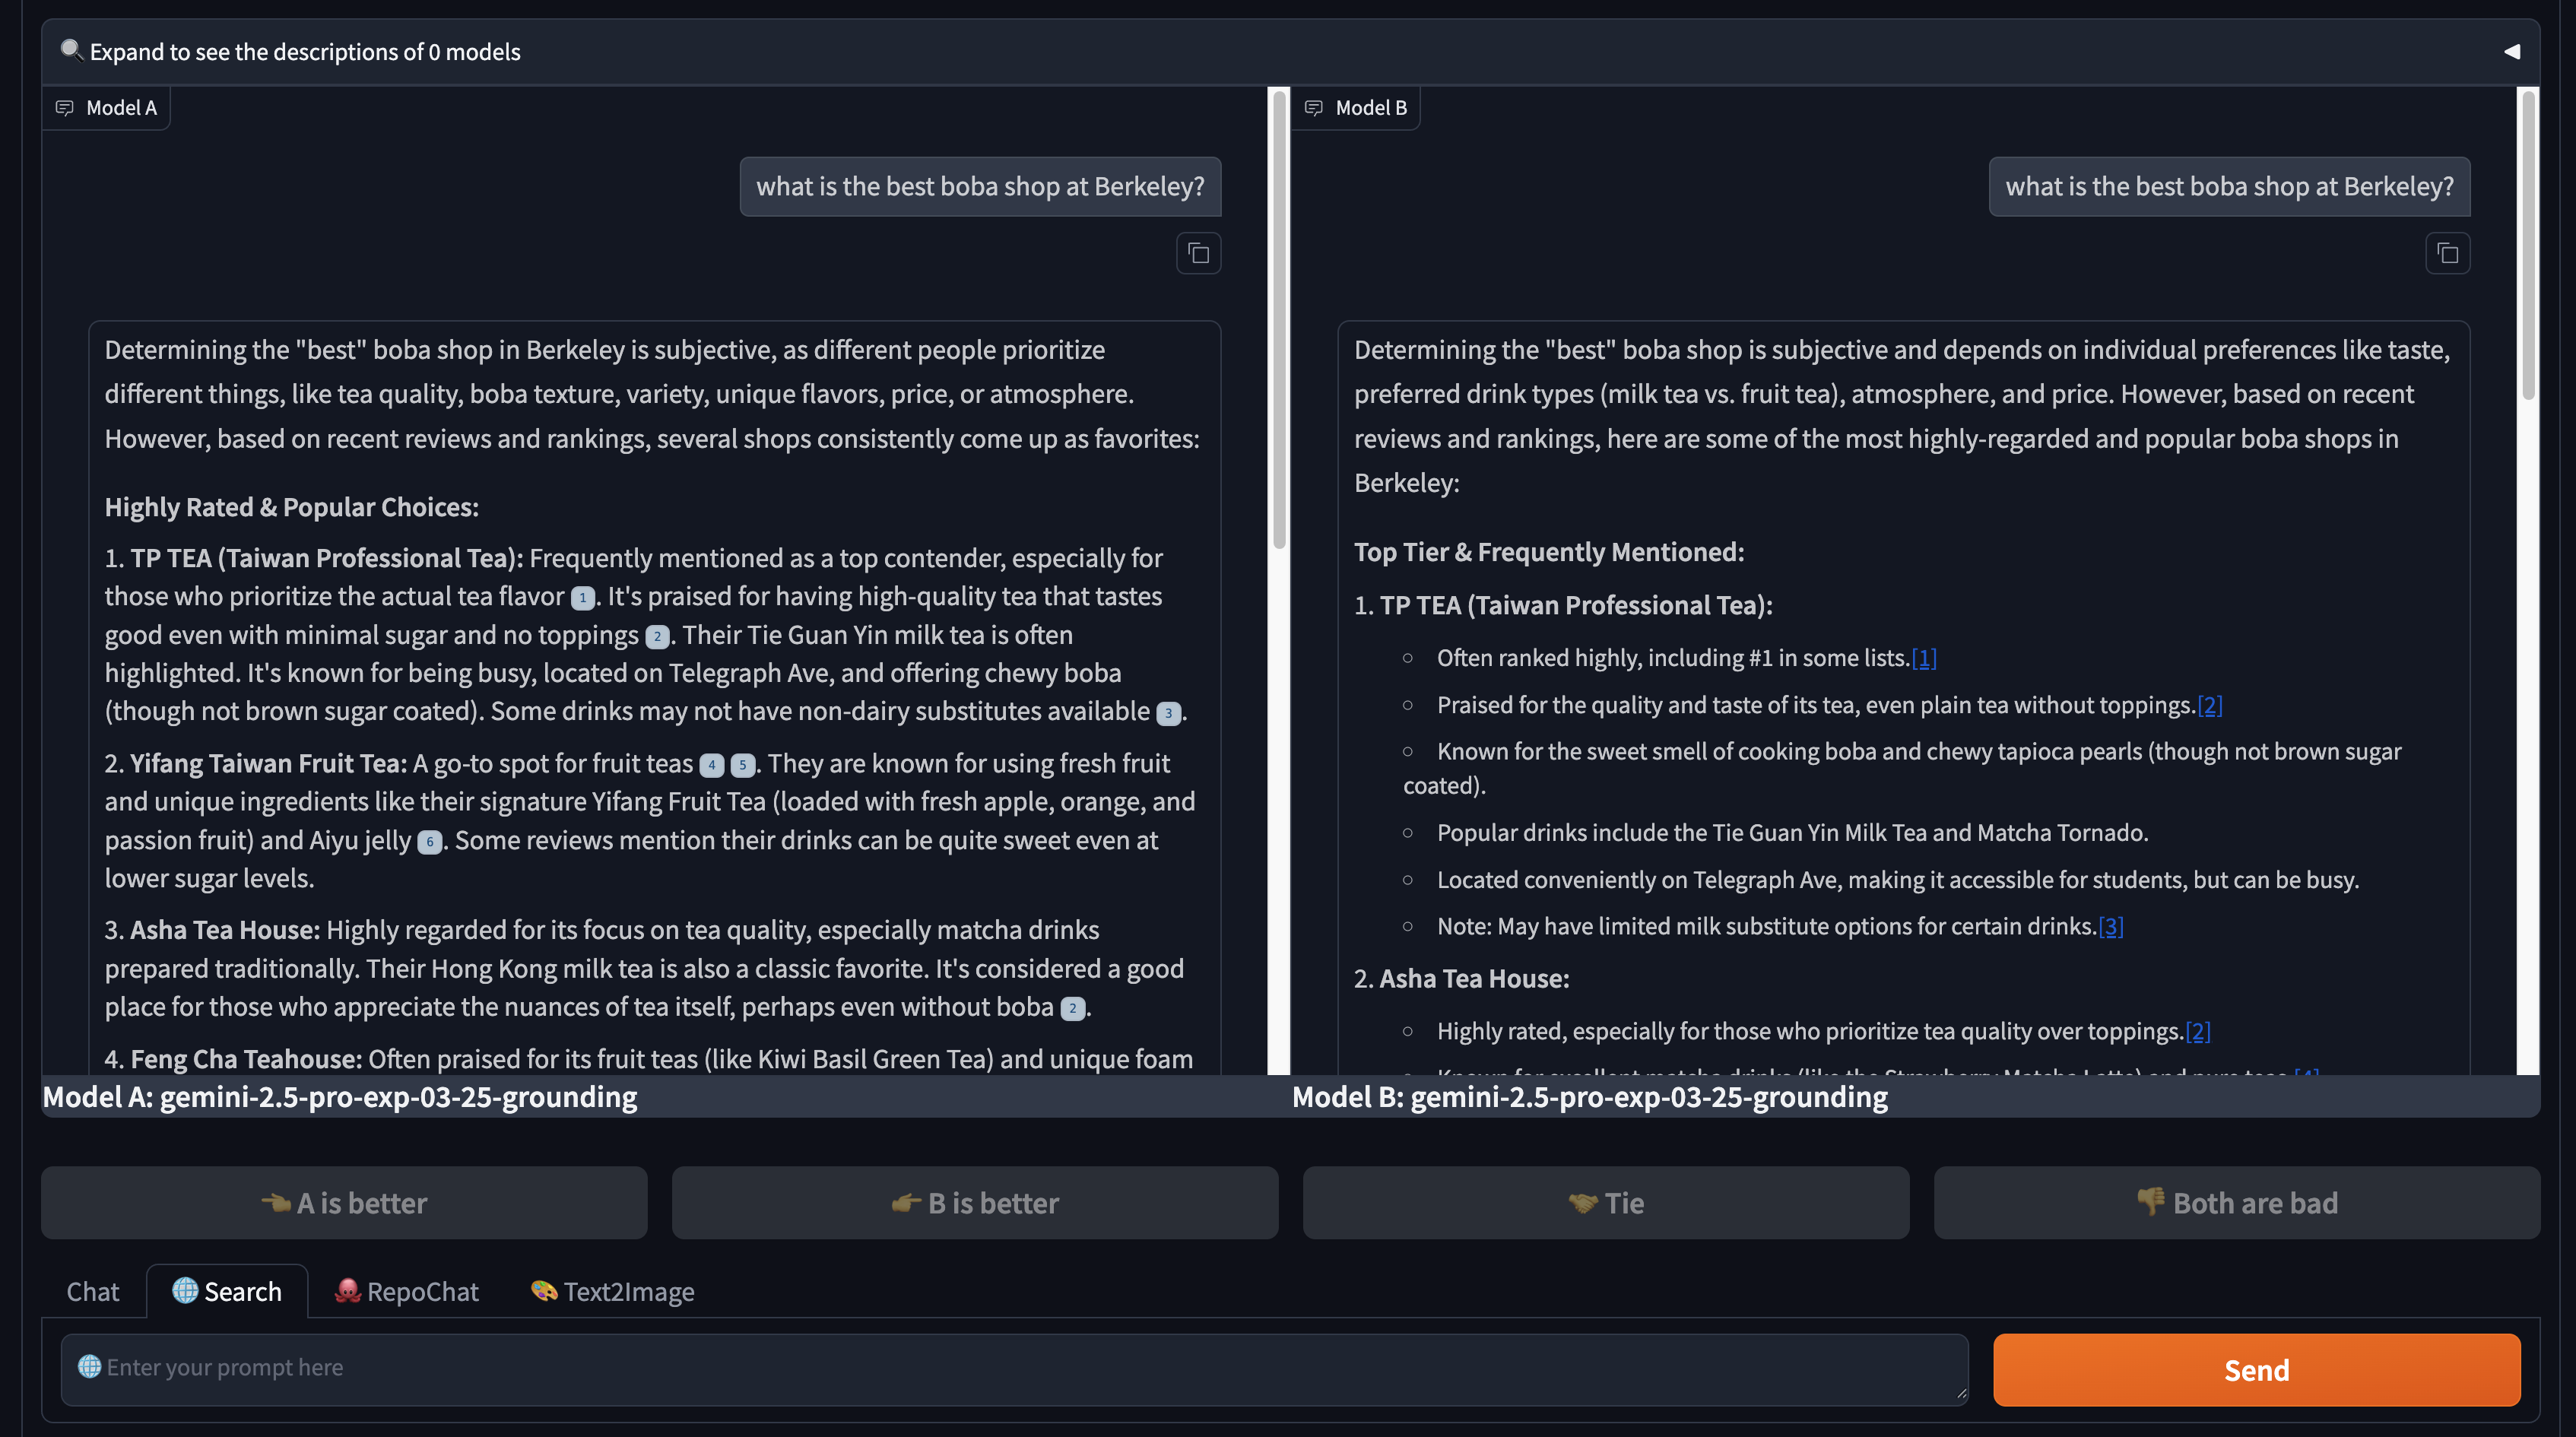Vote 'A is better'
The height and width of the screenshot is (1437, 2576).
click(x=344, y=1203)
